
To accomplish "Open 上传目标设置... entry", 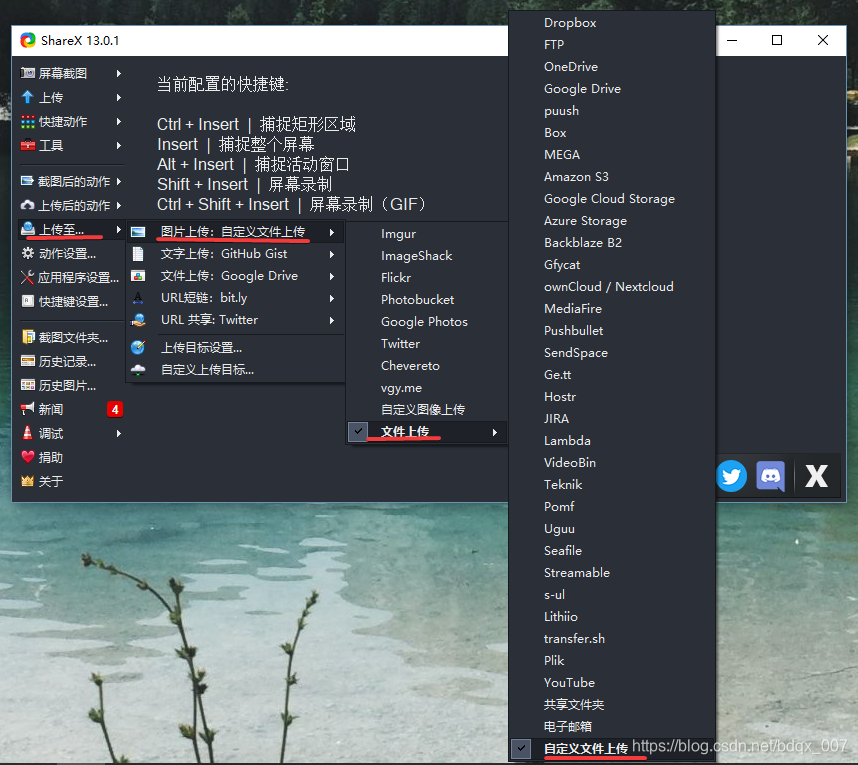I will tap(201, 347).
